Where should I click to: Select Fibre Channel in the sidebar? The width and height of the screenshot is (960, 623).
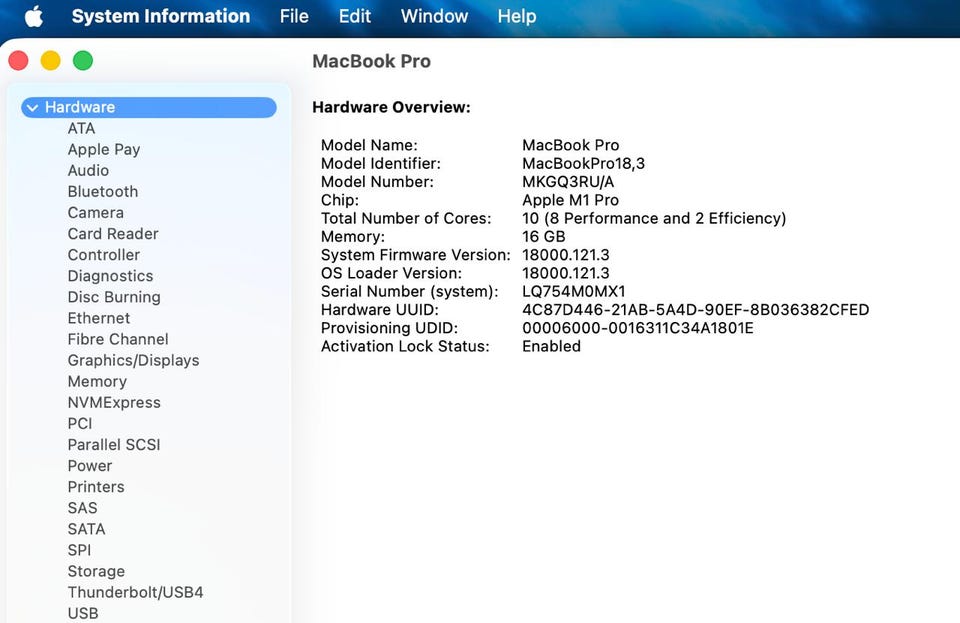pos(118,340)
